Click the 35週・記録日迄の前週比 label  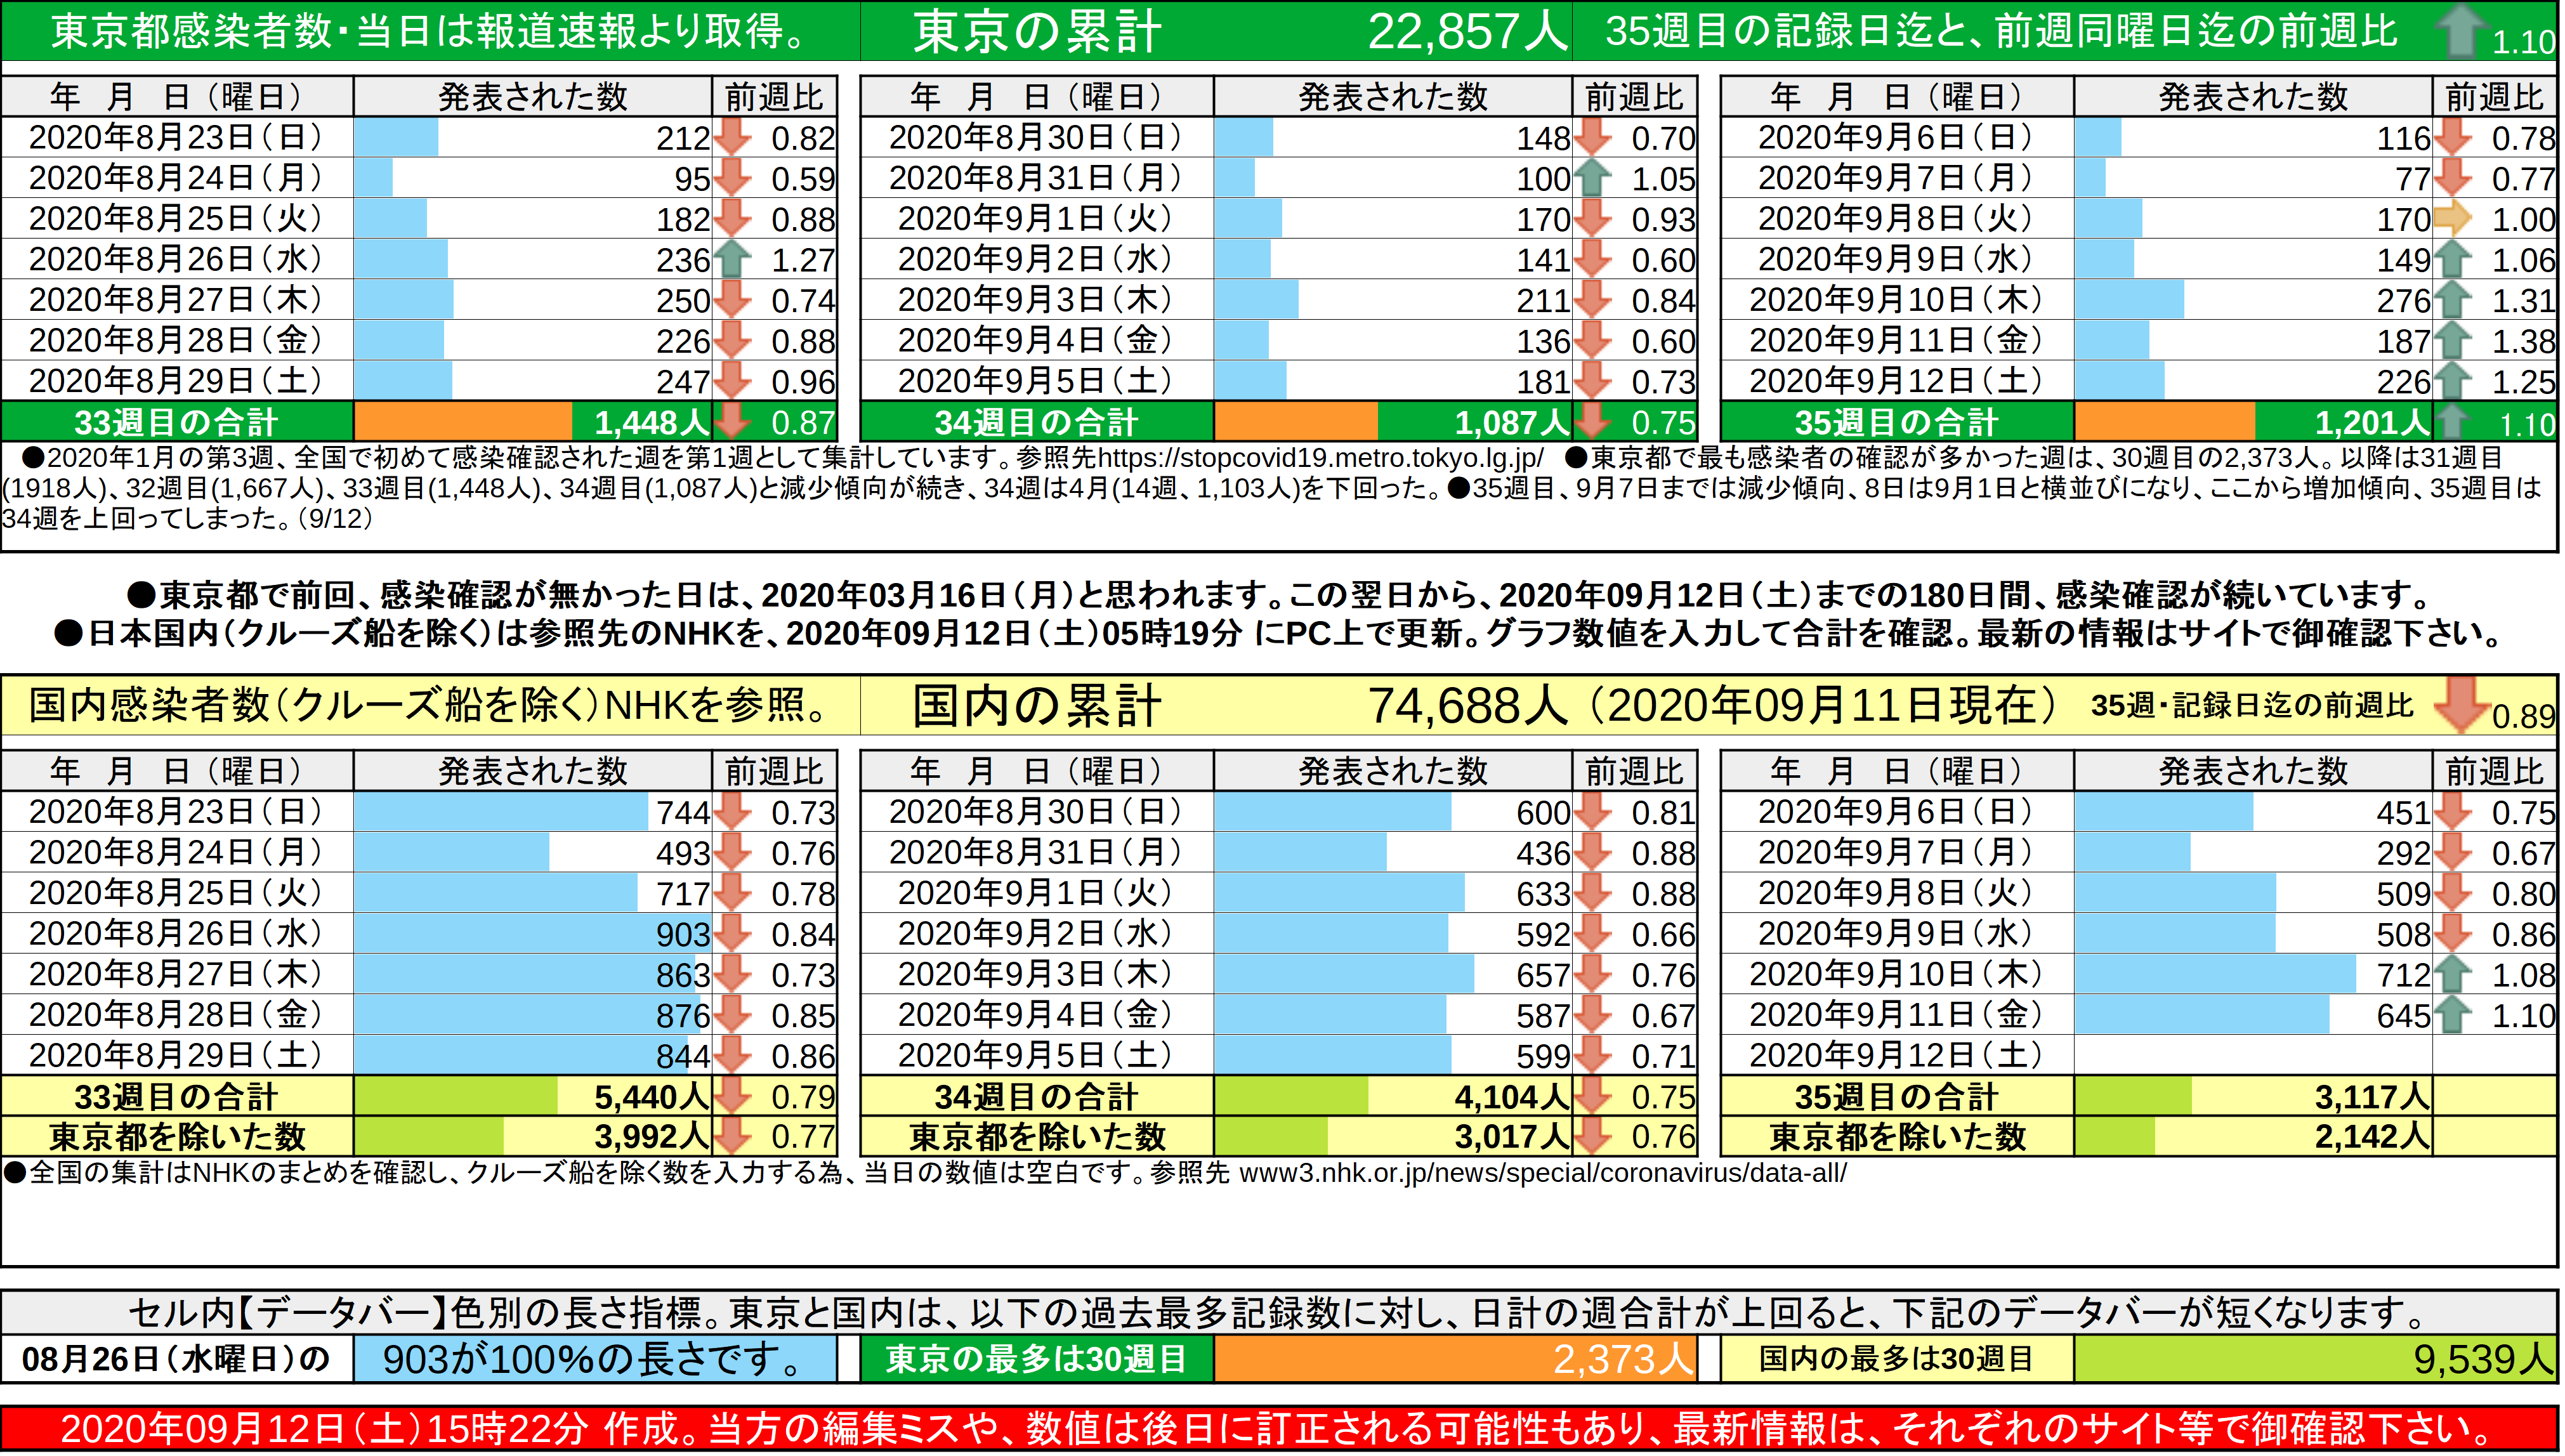click(x=2252, y=705)
